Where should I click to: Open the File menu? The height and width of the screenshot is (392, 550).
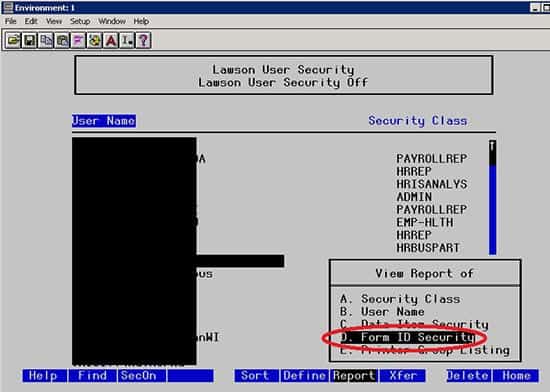click(x=11, y=21)
